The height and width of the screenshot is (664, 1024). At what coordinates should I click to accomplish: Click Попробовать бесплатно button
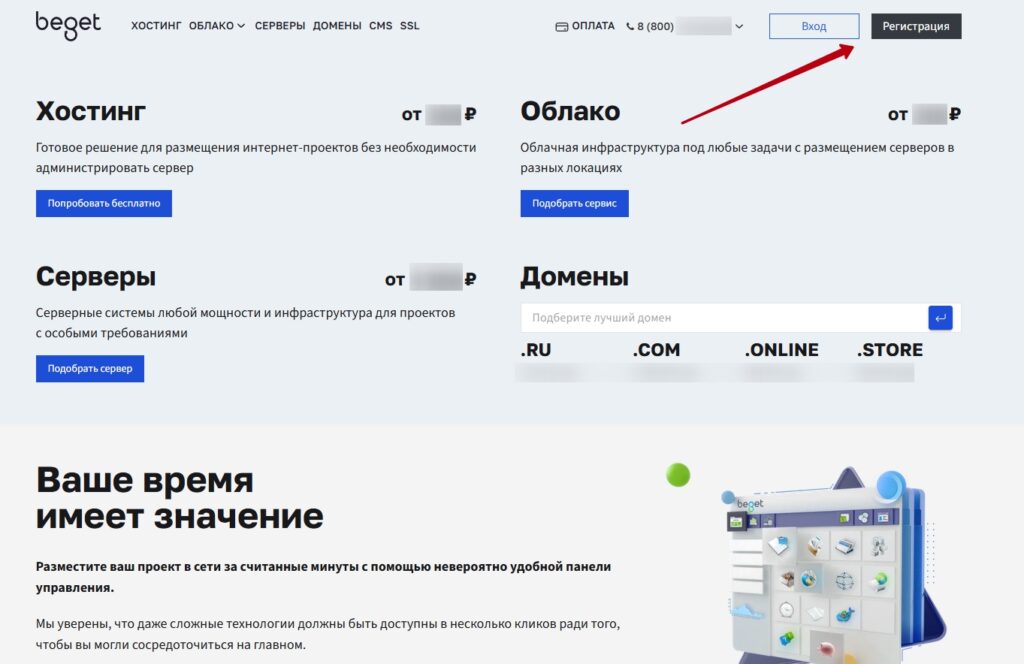104,203
